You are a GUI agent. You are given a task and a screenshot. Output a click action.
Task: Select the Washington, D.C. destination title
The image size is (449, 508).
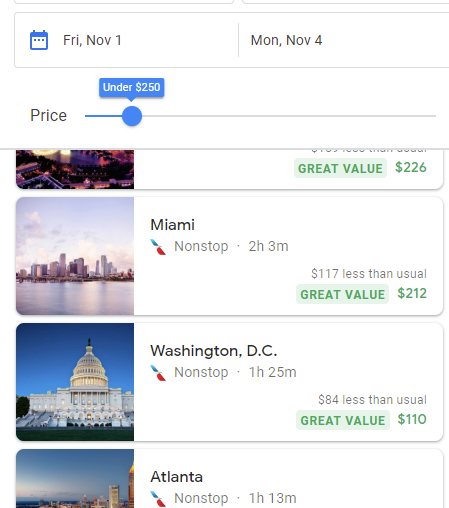214,351
